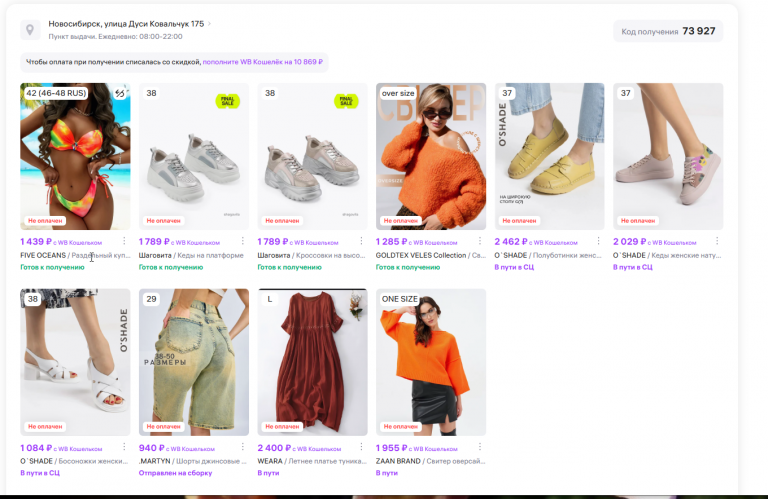Open the options menu for the 1 439 ₽ item
This screenshot has width=768, height=499.
point(124,241)
